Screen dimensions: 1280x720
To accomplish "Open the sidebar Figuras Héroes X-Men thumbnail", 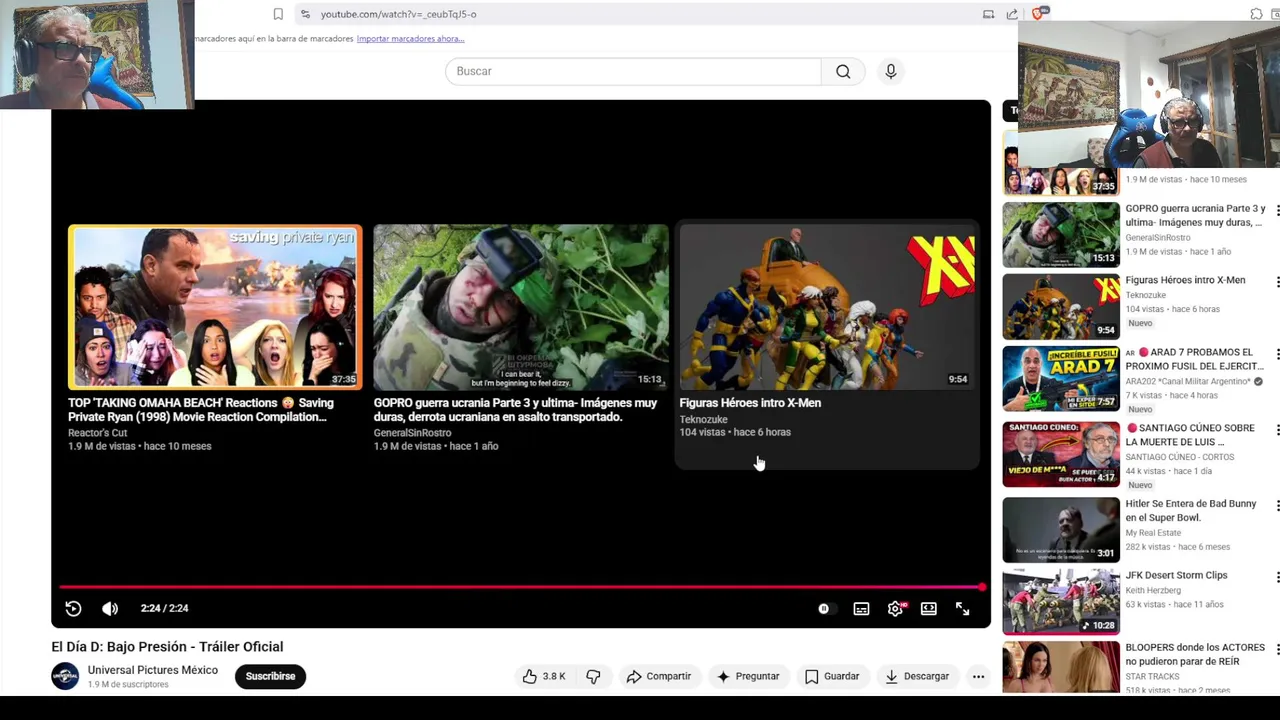I will [x=1061, y=307].
